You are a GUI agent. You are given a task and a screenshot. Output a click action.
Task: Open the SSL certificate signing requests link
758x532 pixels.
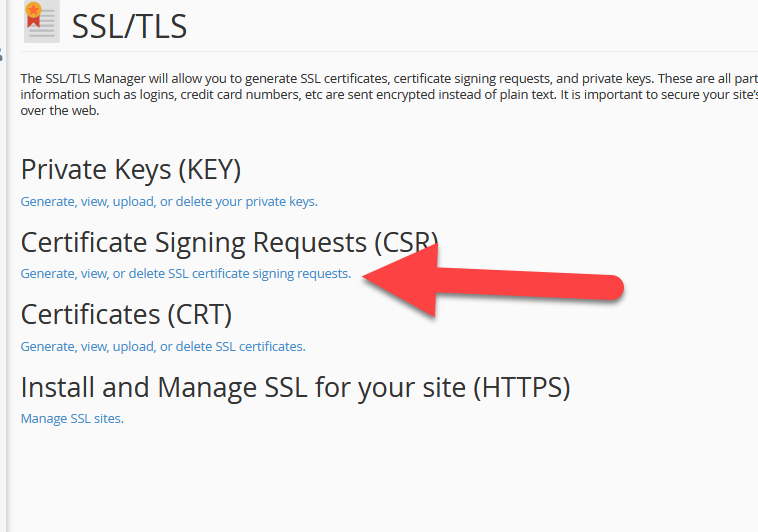coord(186,274)
